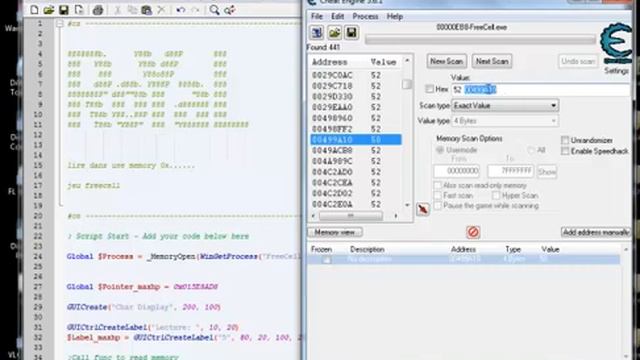
Task: Click the Show button next to range fields
Action: coord(547,172)
